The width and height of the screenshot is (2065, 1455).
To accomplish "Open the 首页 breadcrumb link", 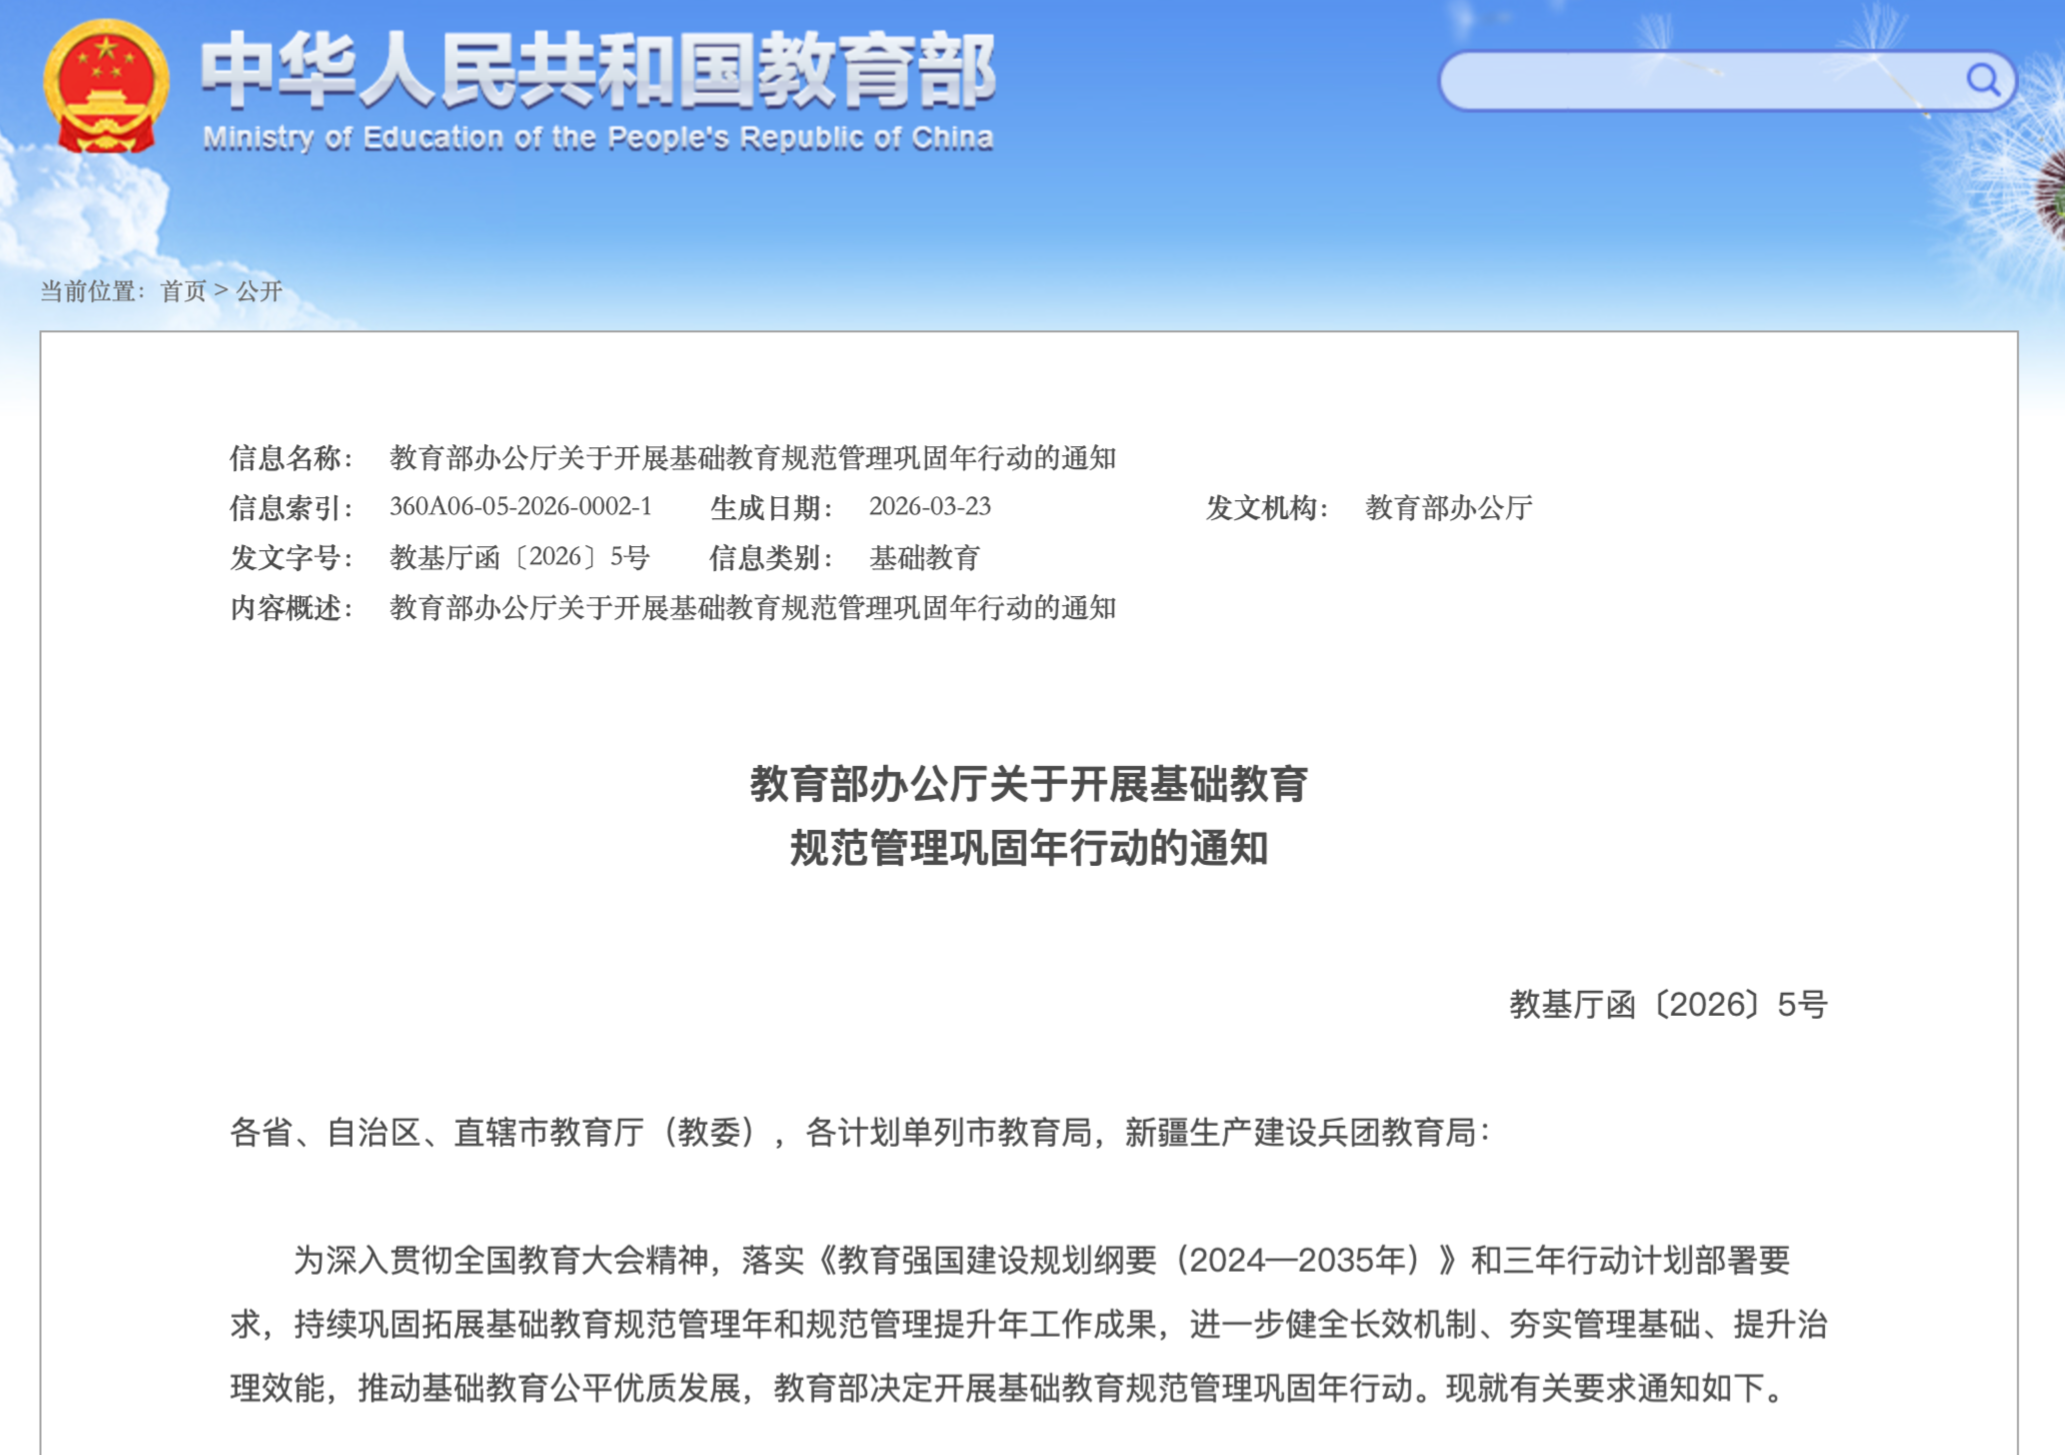I will tap(183, 291).
